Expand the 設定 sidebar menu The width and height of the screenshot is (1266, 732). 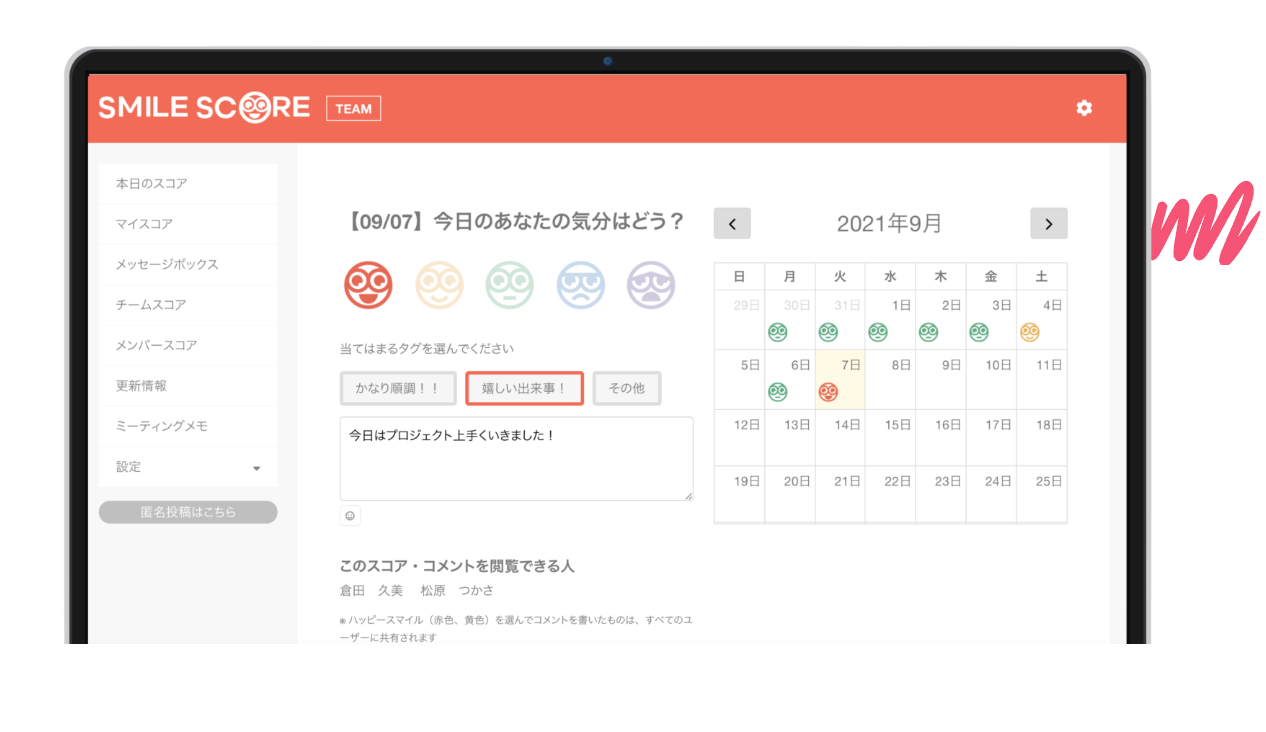coord(188,467)
